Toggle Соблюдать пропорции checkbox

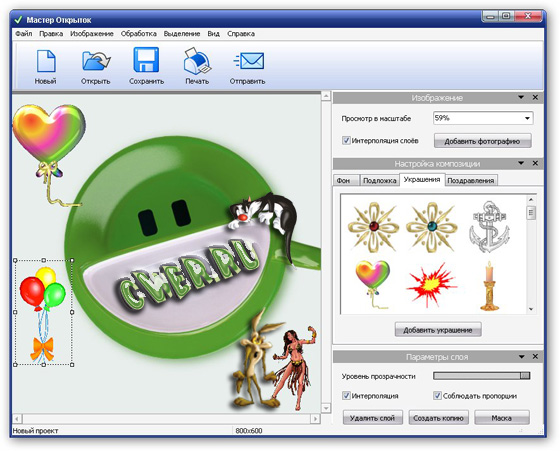click(437, 395)
